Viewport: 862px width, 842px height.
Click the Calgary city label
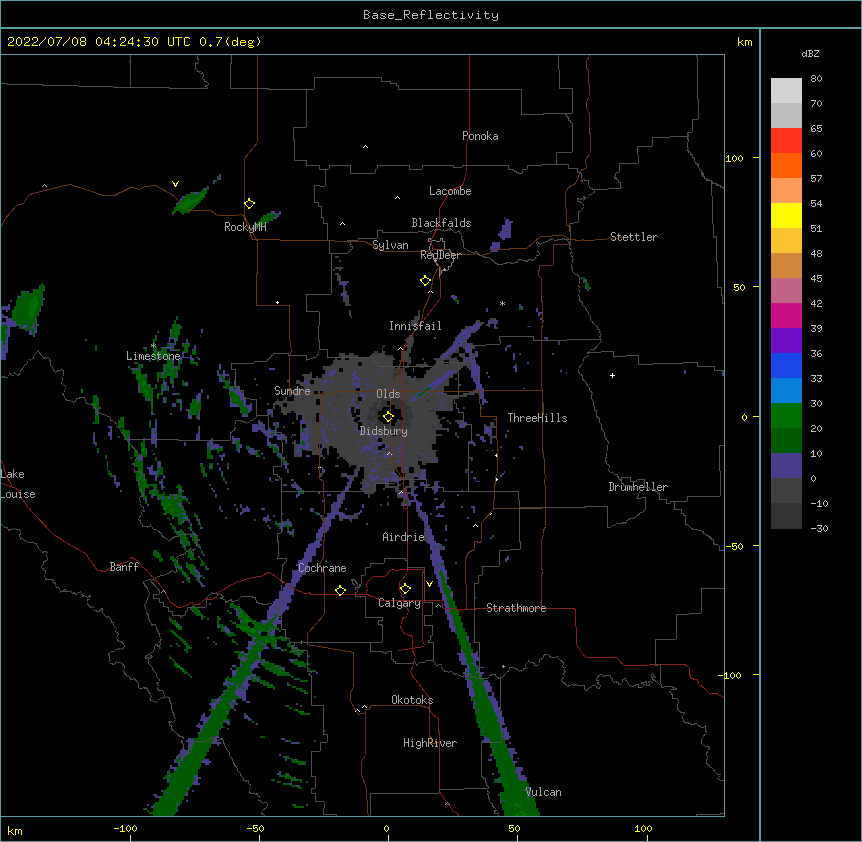point(399,603)
